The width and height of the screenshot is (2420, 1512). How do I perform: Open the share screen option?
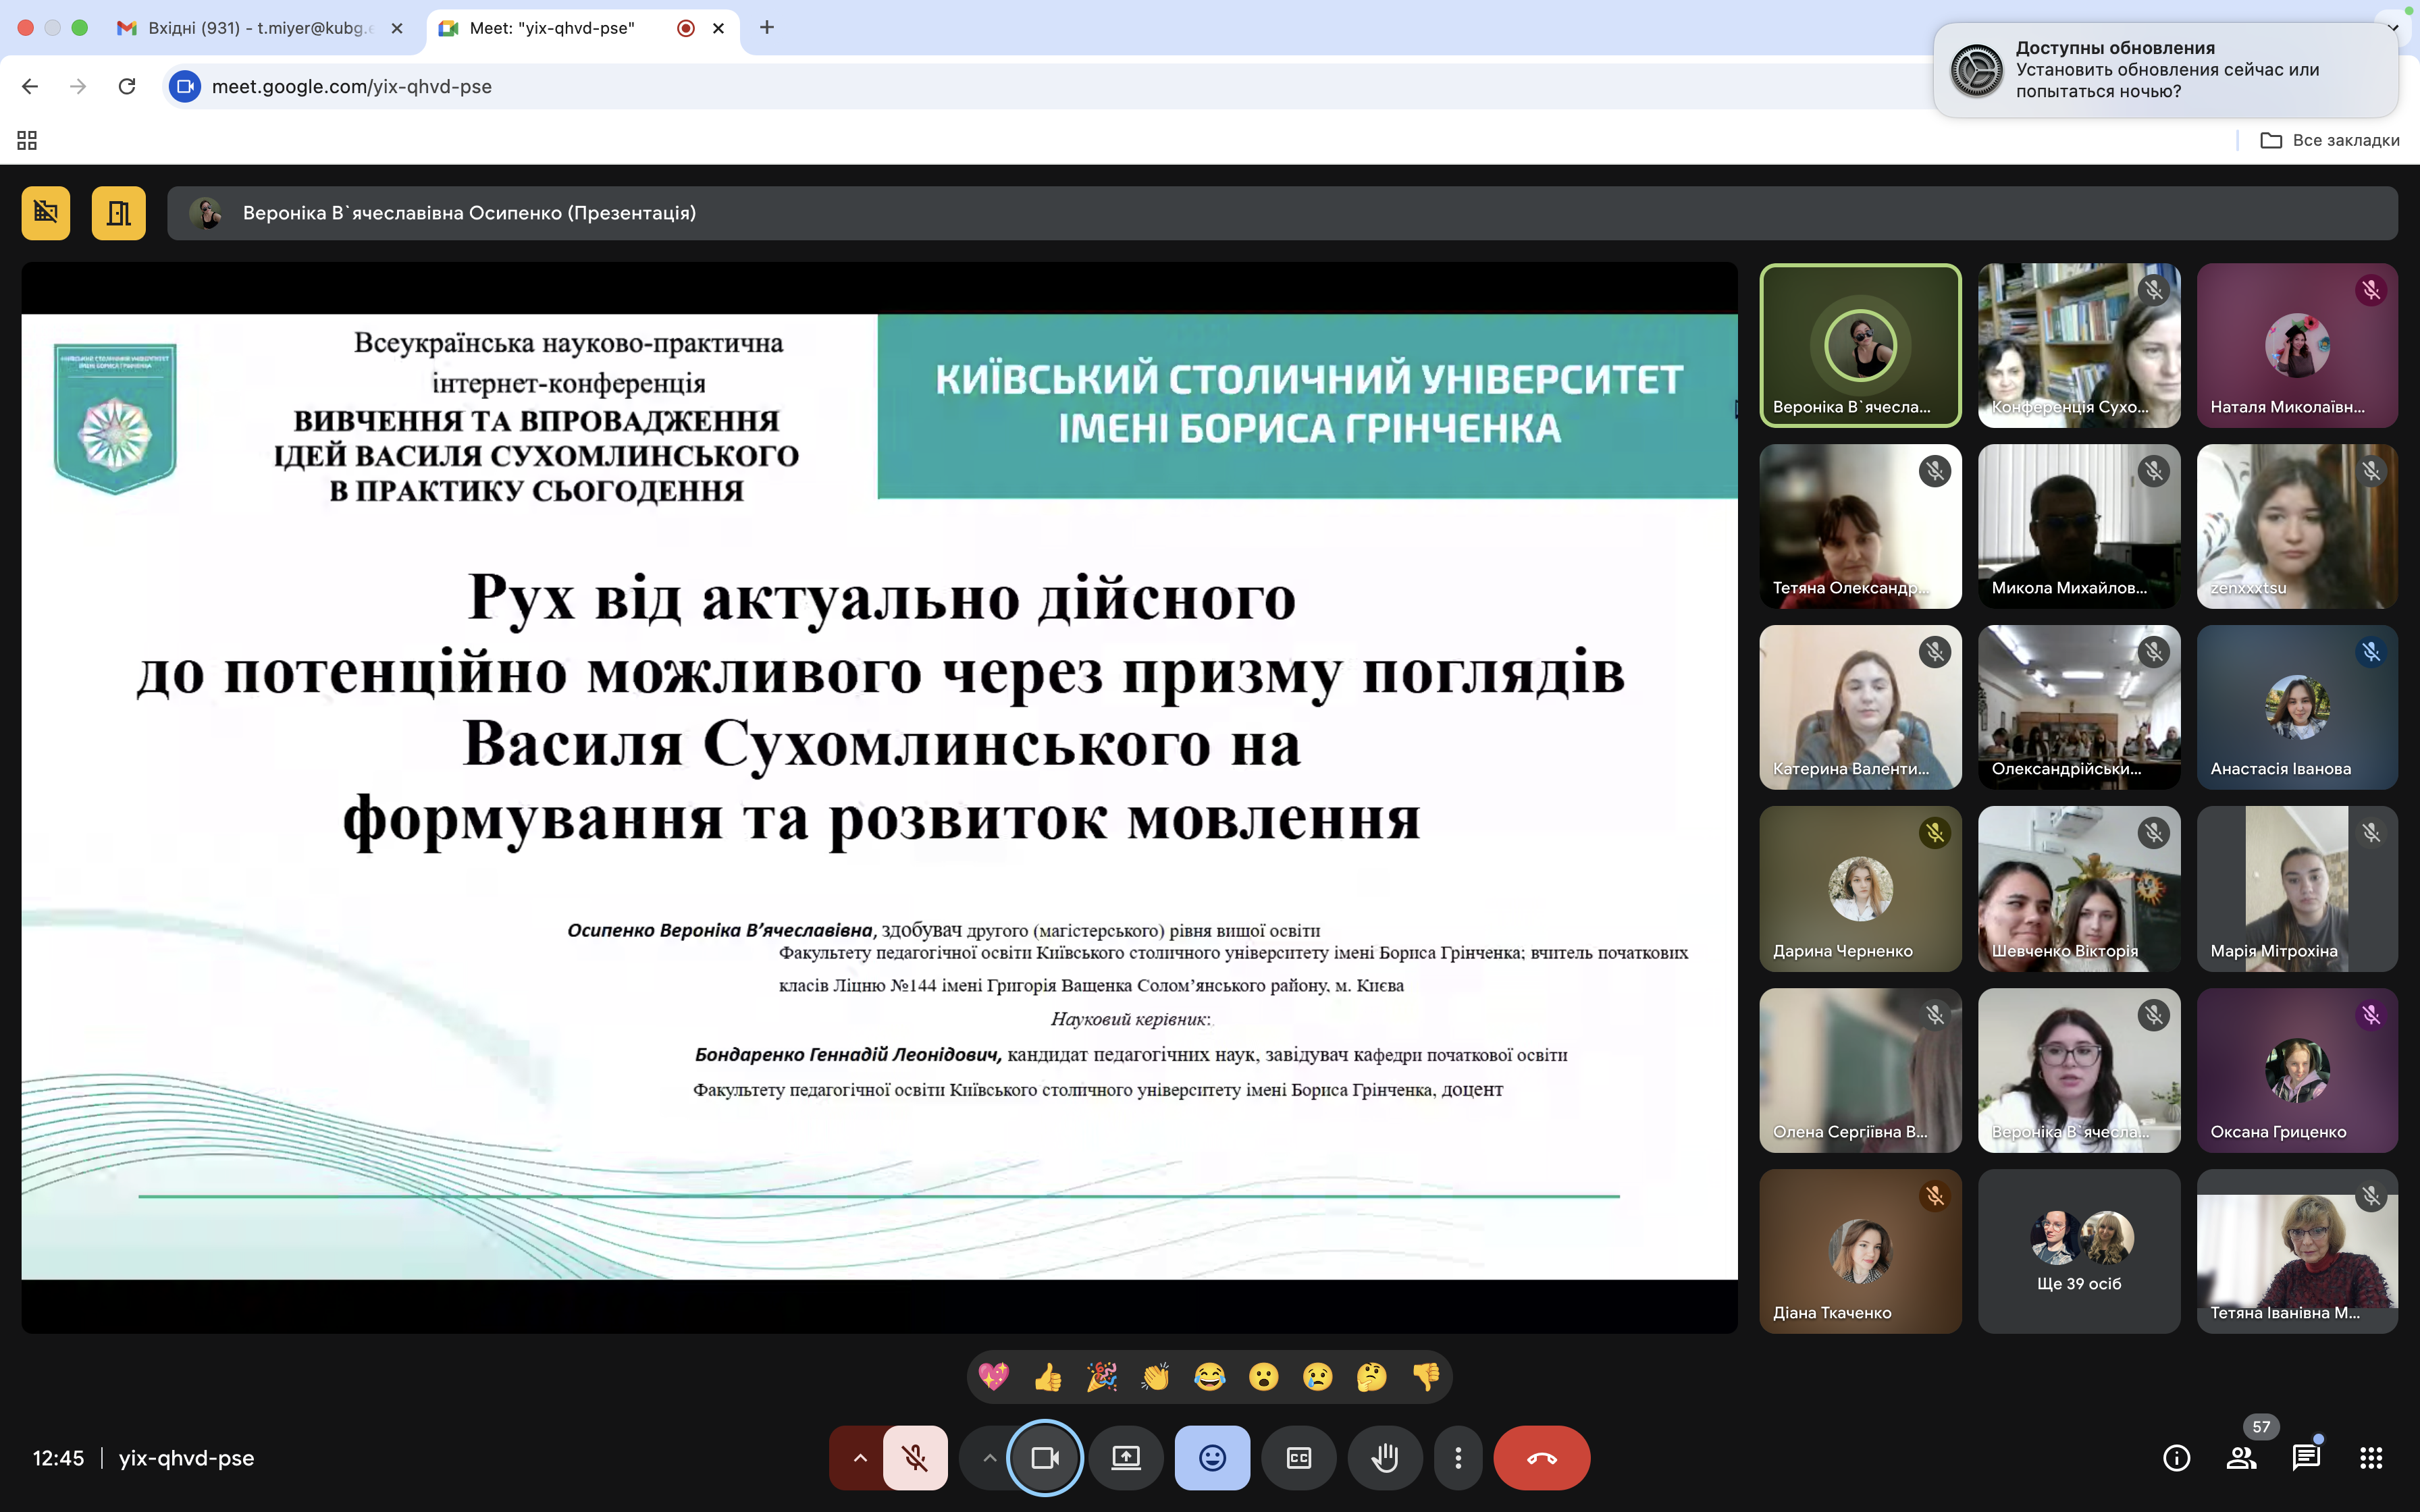click(1126, 1458)
